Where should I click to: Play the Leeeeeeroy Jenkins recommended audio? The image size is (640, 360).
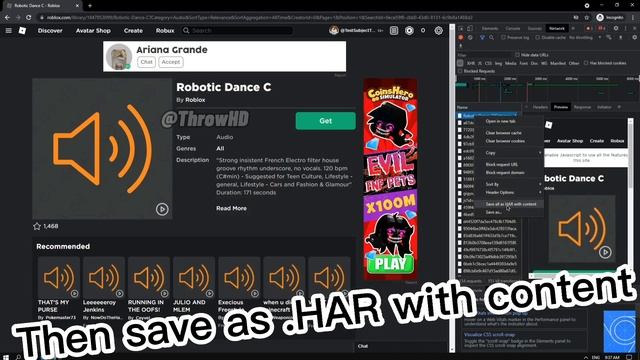119,293
